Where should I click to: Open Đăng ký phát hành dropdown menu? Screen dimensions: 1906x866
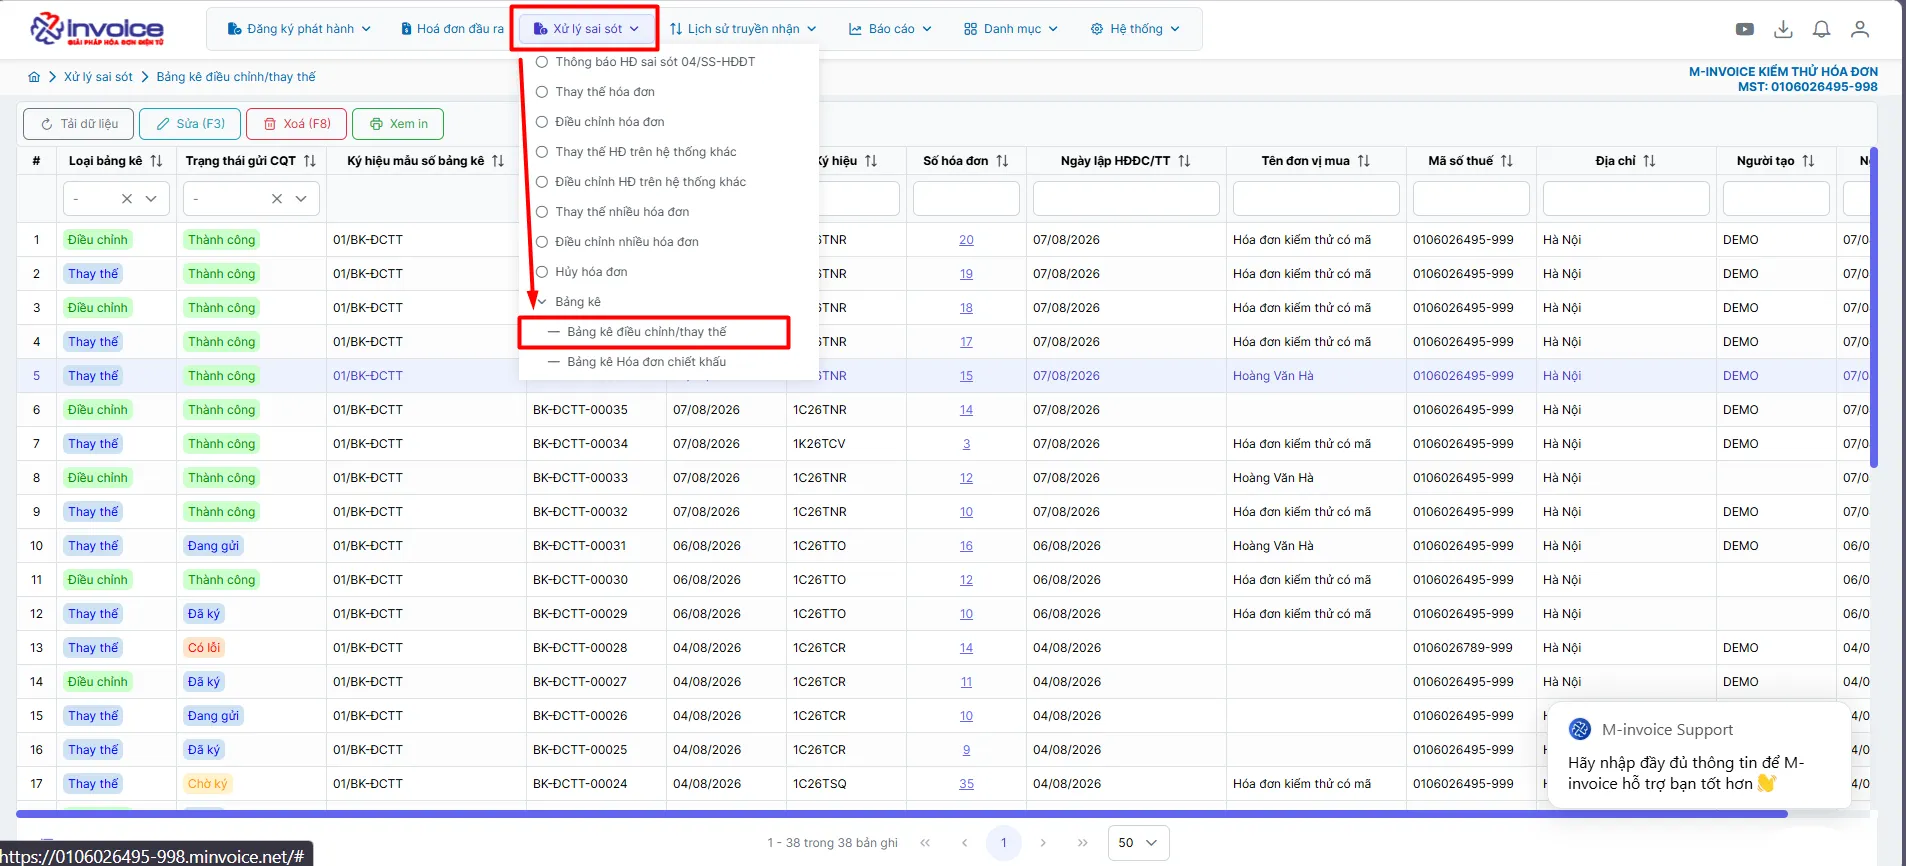coord(299,29)
